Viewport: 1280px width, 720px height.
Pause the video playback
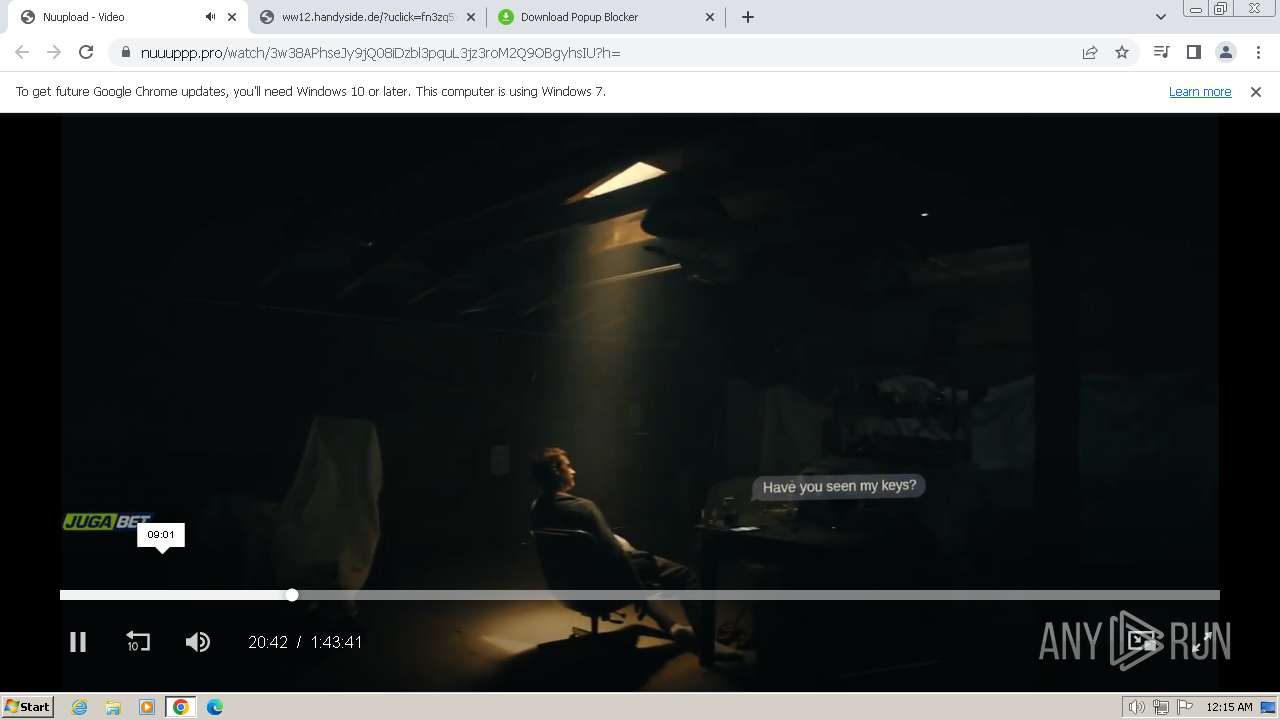click(x=78, y=642)
